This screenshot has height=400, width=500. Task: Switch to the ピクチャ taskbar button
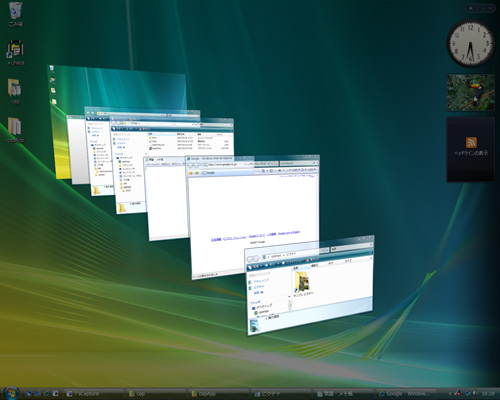click(x=281, y=394)
